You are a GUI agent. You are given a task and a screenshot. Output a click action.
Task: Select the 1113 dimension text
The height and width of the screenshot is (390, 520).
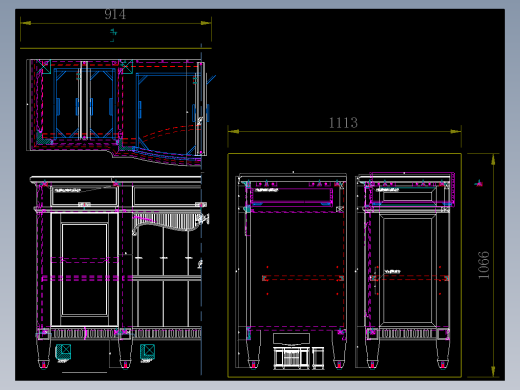[343, 123]
